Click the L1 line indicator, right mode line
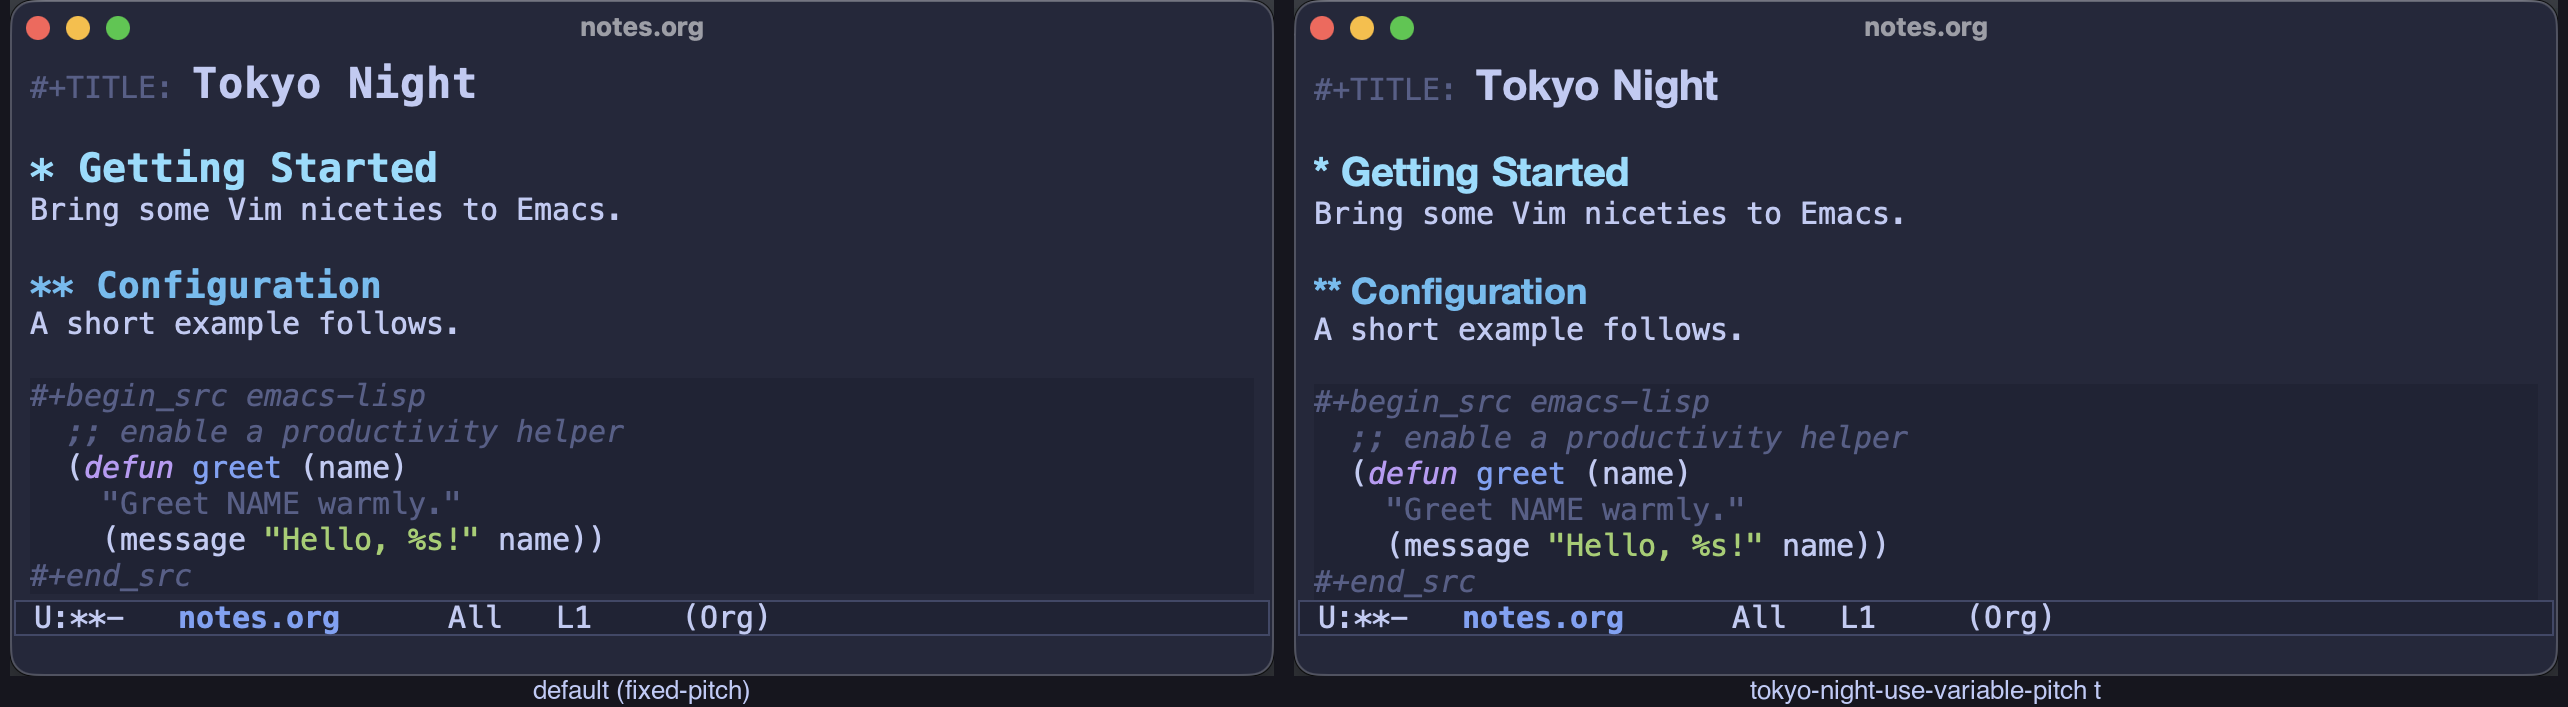Image resolution: width=2568 pixels, height=707 pixels. (x=1858, y=618)
